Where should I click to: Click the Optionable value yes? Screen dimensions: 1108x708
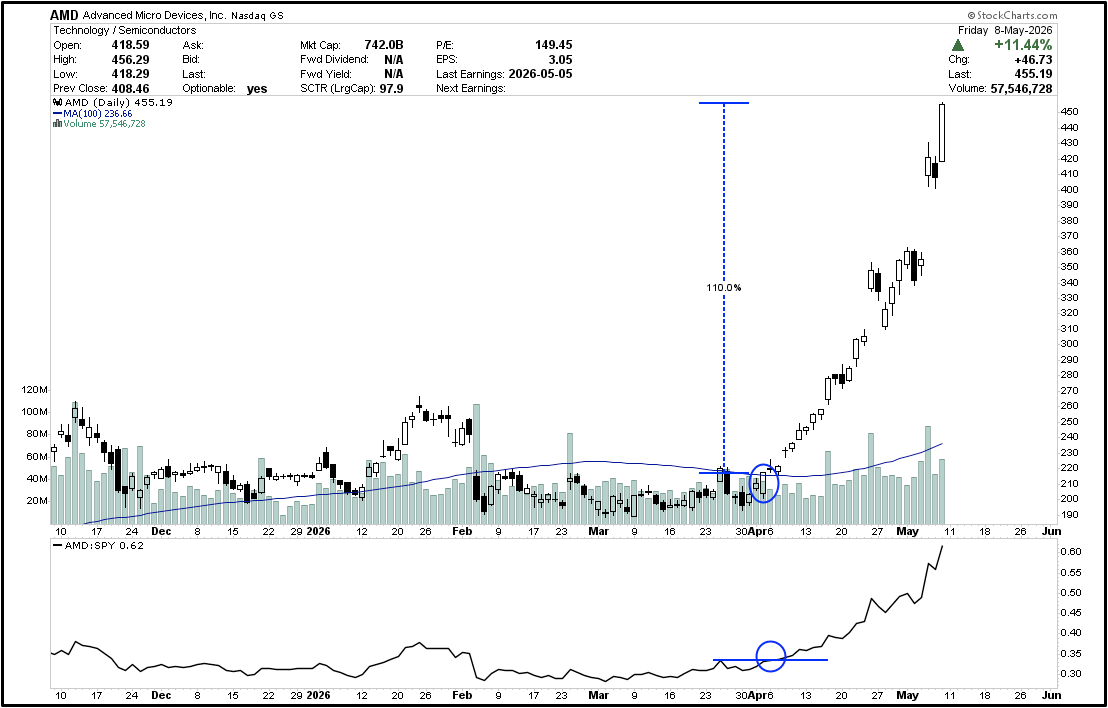tap(257, 89)
